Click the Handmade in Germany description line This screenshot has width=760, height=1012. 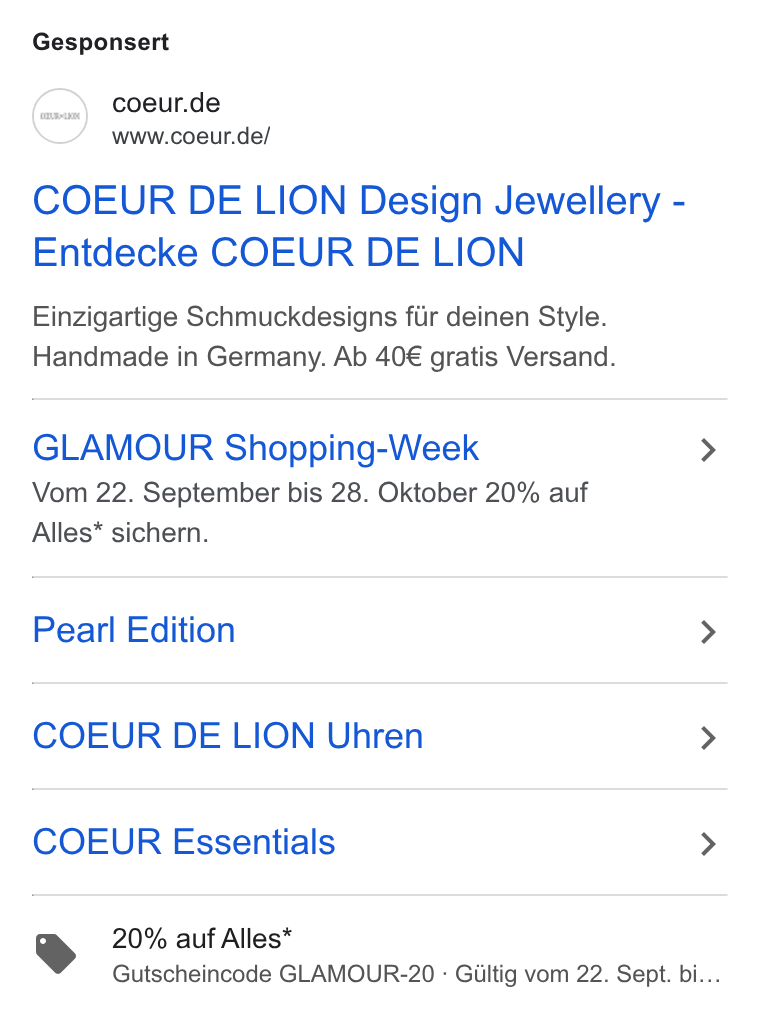tap(324, 357)
